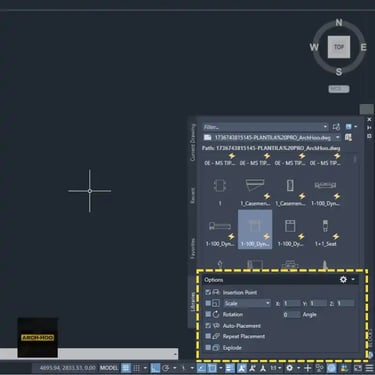
Task: Click the Rotation circular-arrow icon in Options
Action: click(x=216, y=314)
